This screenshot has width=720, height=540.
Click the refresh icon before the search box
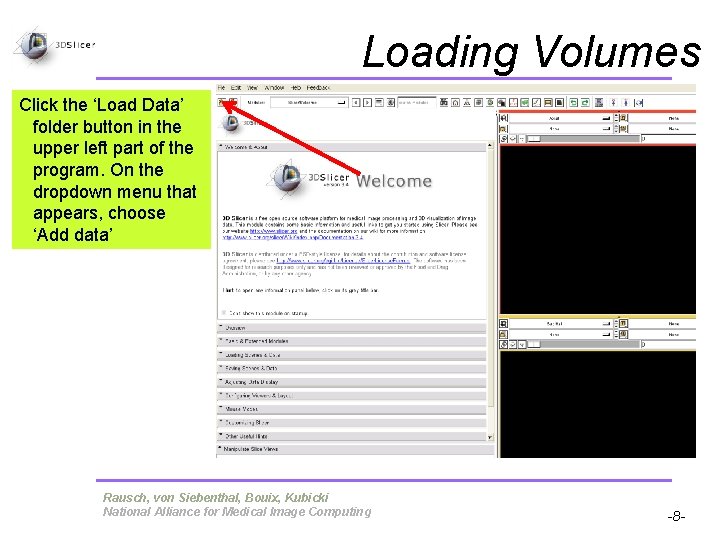pos(391,102)
